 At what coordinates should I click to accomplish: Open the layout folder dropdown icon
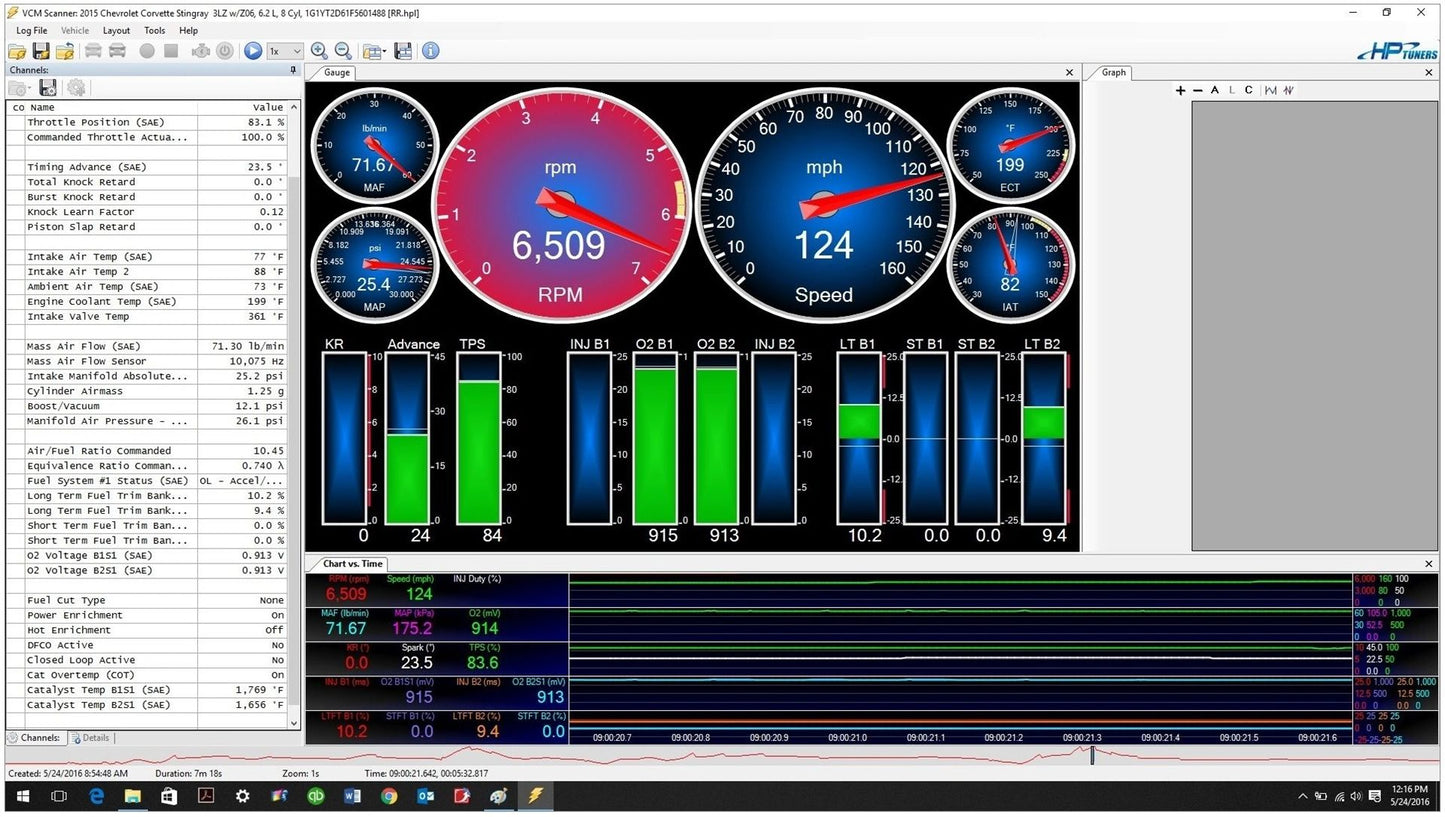coord(375,50)
